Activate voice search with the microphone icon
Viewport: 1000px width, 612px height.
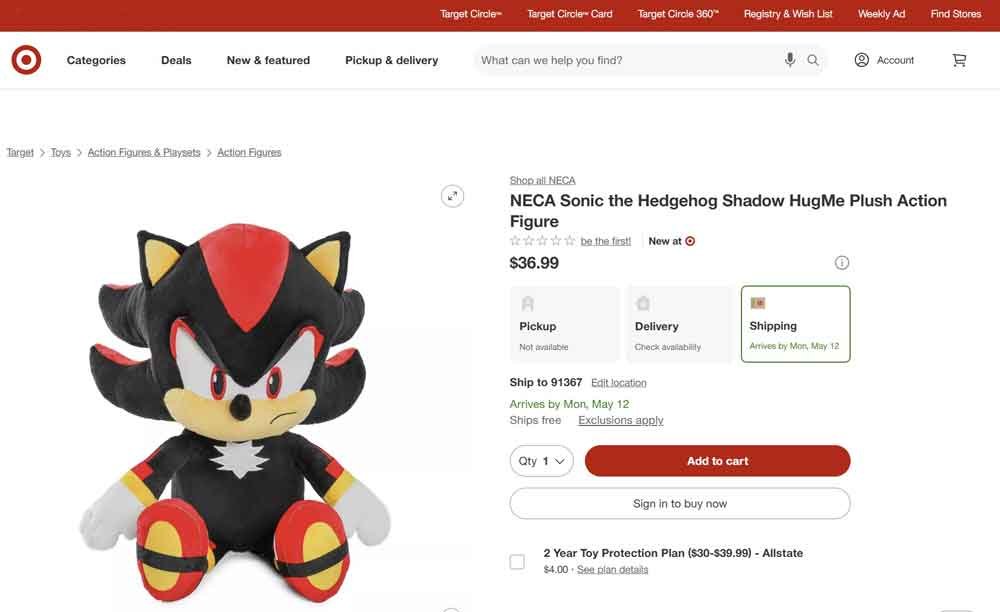pos(790,60)
